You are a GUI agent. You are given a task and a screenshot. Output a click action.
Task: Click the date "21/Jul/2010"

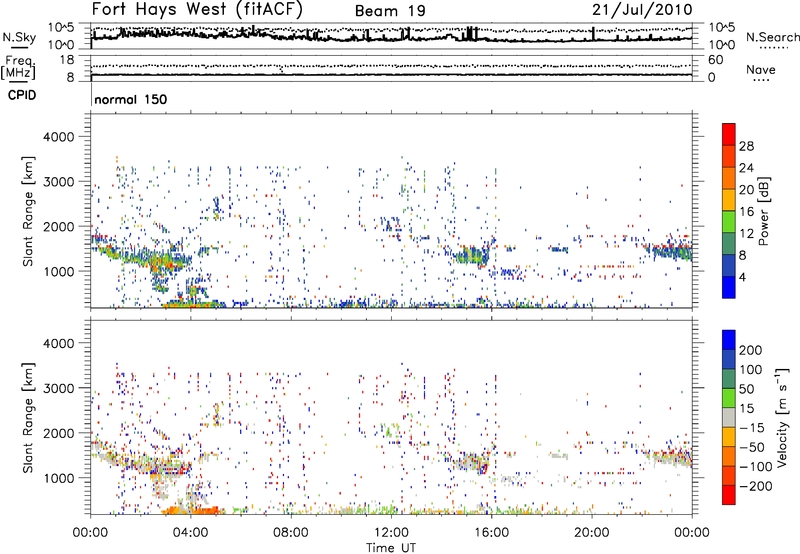tap(642, 10)
